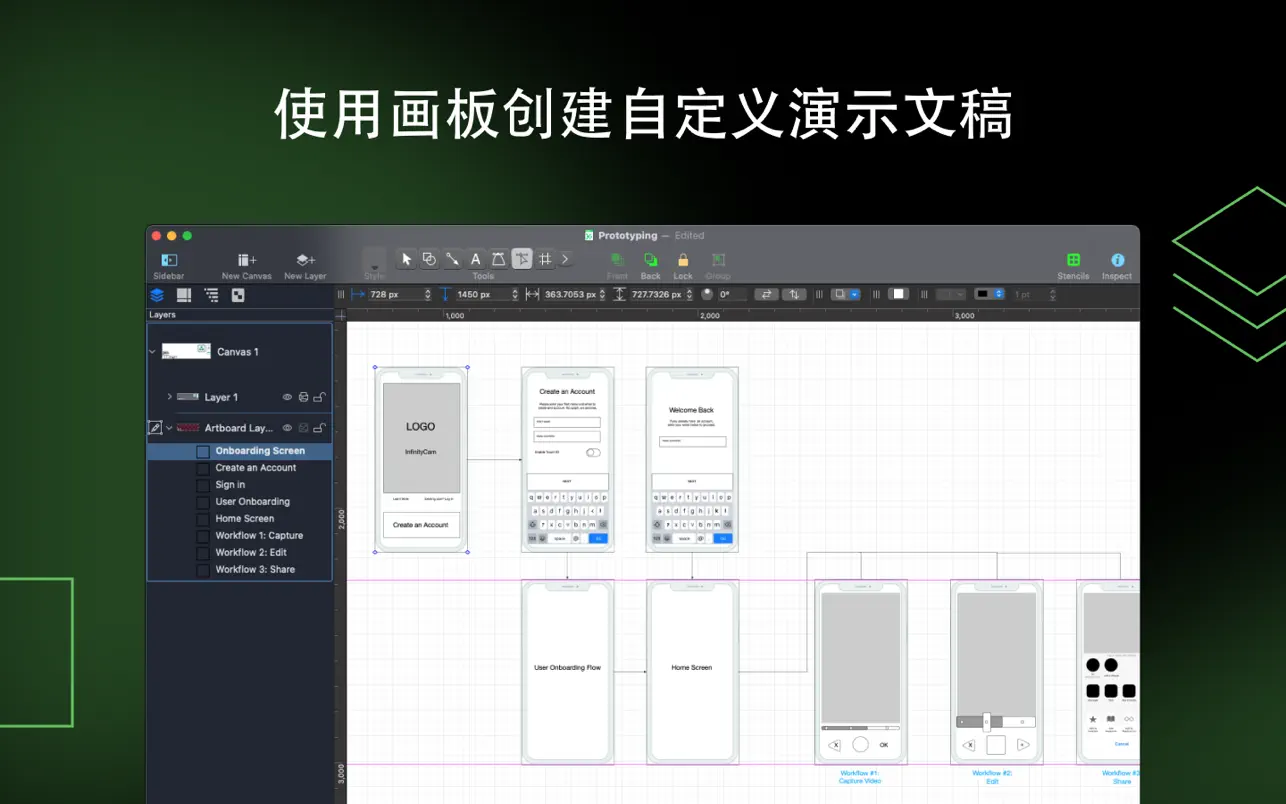Viewport: 1286px width, 804px height.
Task: Select the Workflow 2: Edit row
Action: [x=240, y=553]
